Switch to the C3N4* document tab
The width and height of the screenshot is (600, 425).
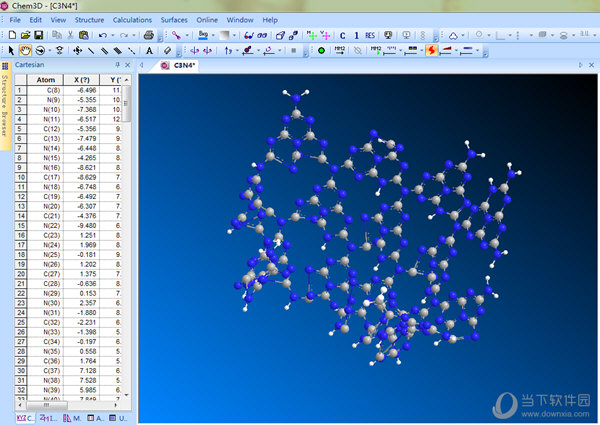179,65
